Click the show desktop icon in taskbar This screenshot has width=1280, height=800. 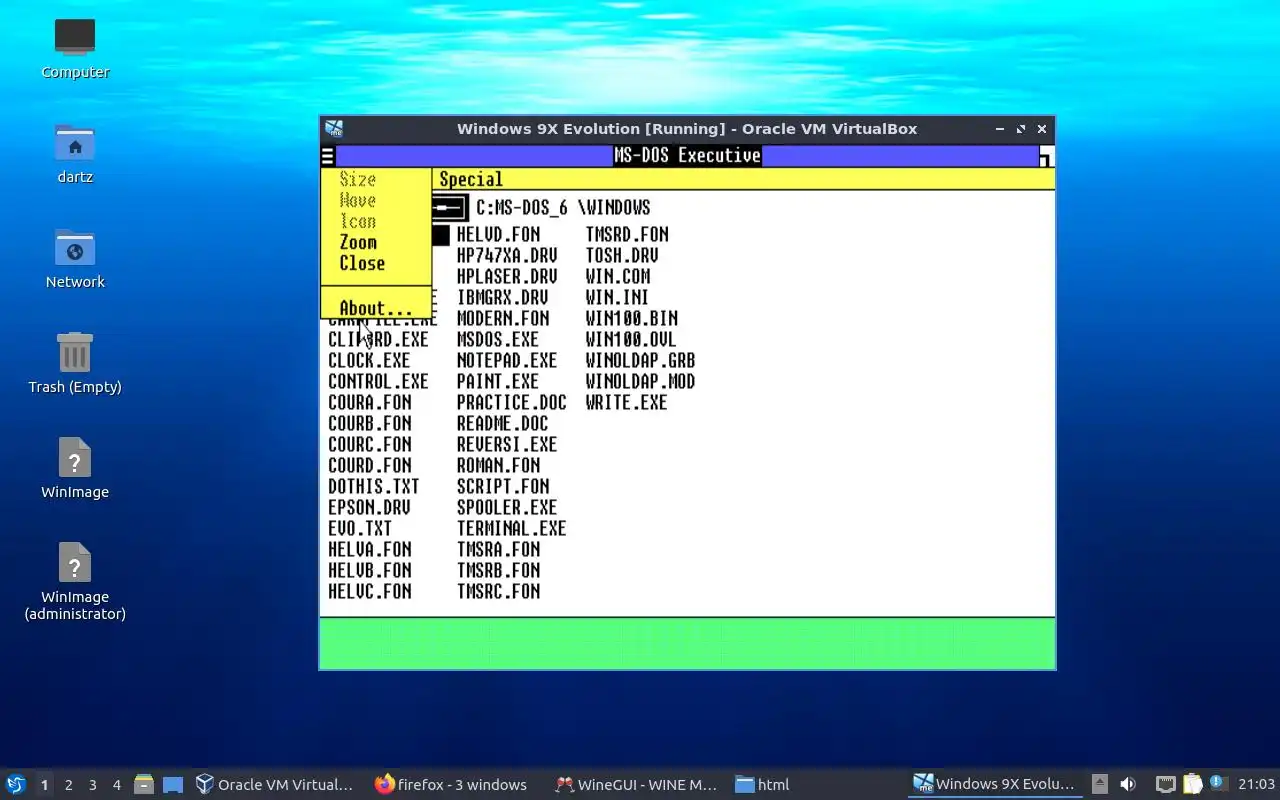[x=173, y=784]
